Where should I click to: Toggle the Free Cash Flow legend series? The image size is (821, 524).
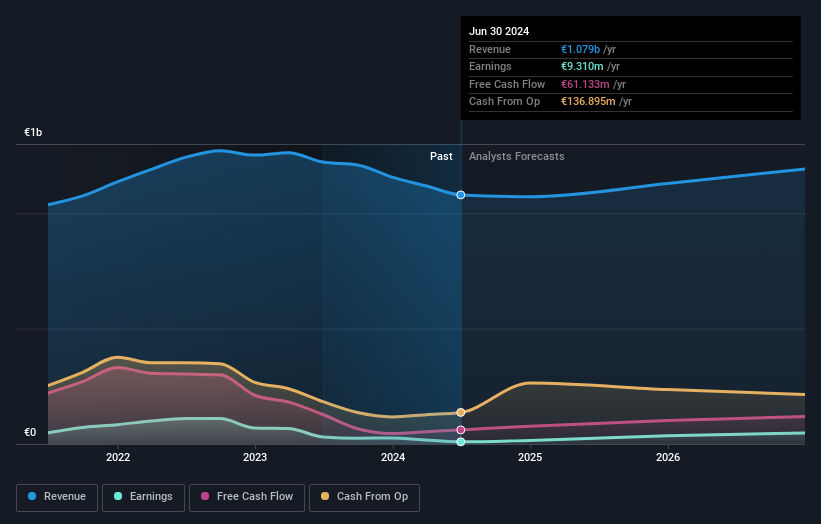247,497
